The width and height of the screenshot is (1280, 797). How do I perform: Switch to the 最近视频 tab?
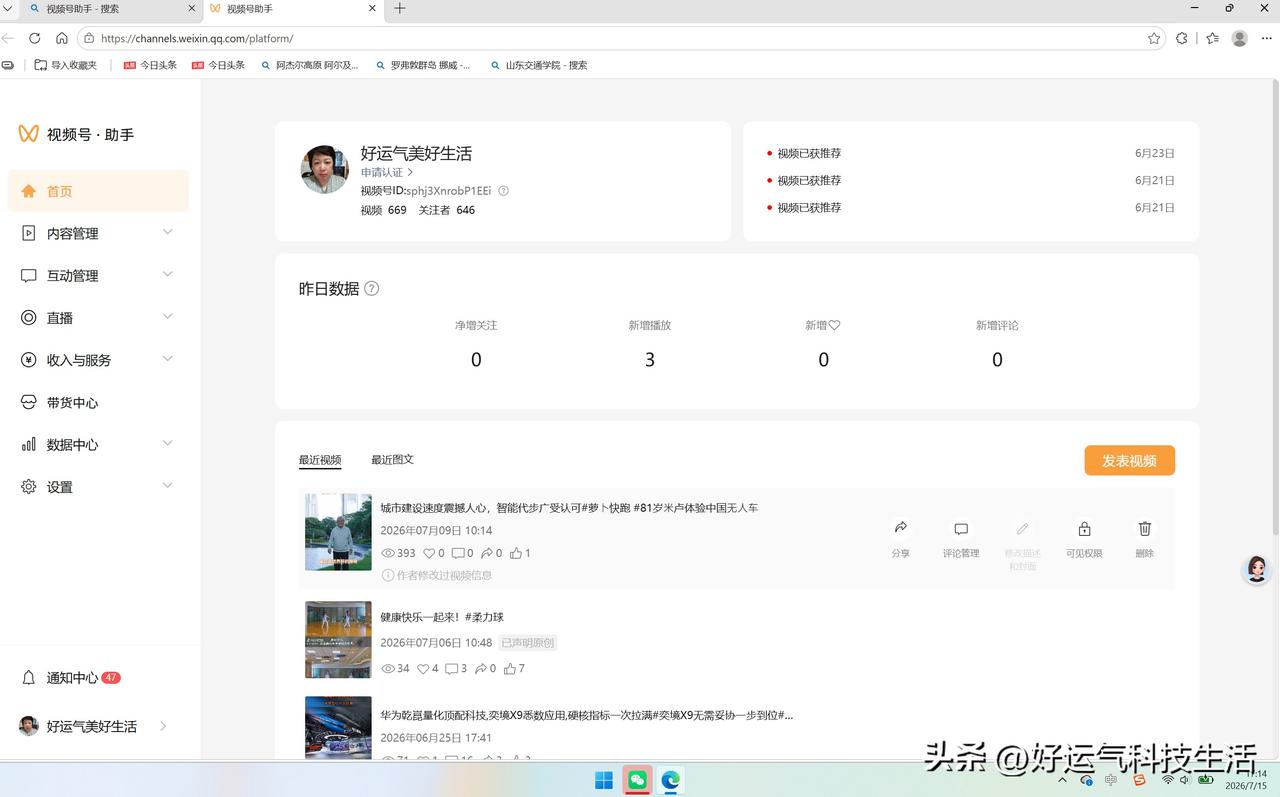click(320, 460)
